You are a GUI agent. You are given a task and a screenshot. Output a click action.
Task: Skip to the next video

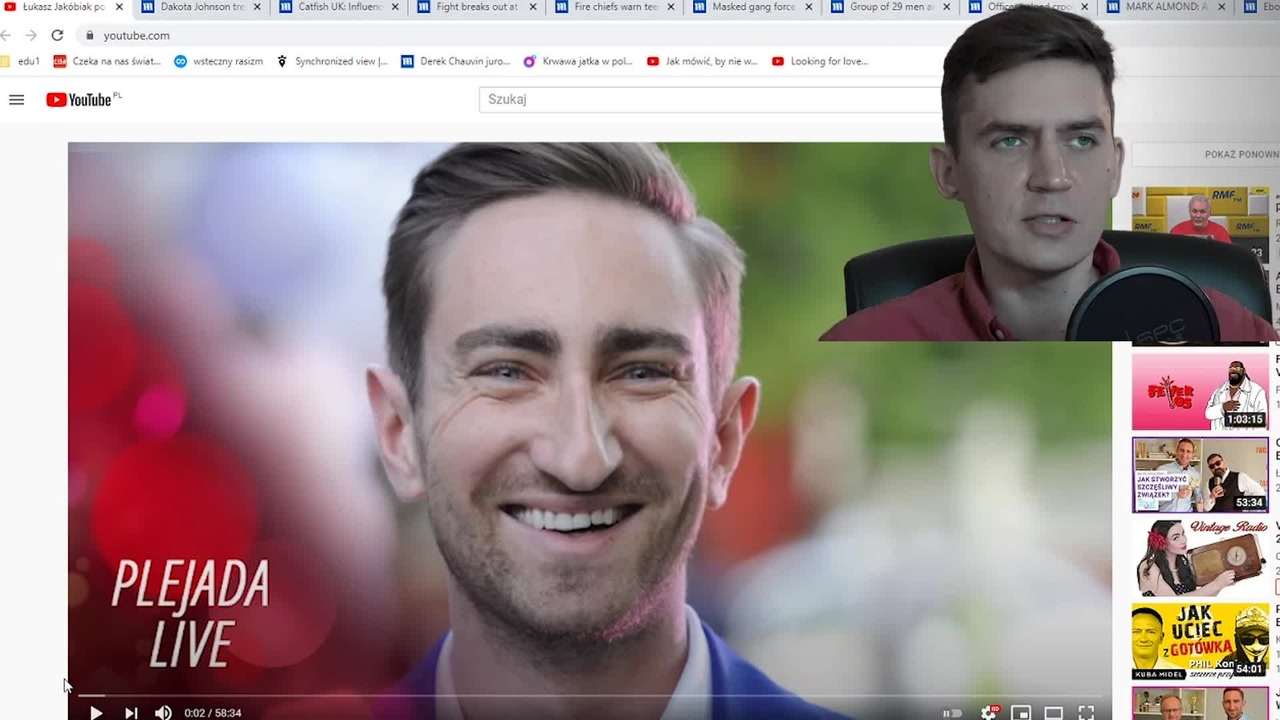click(131, 712)
